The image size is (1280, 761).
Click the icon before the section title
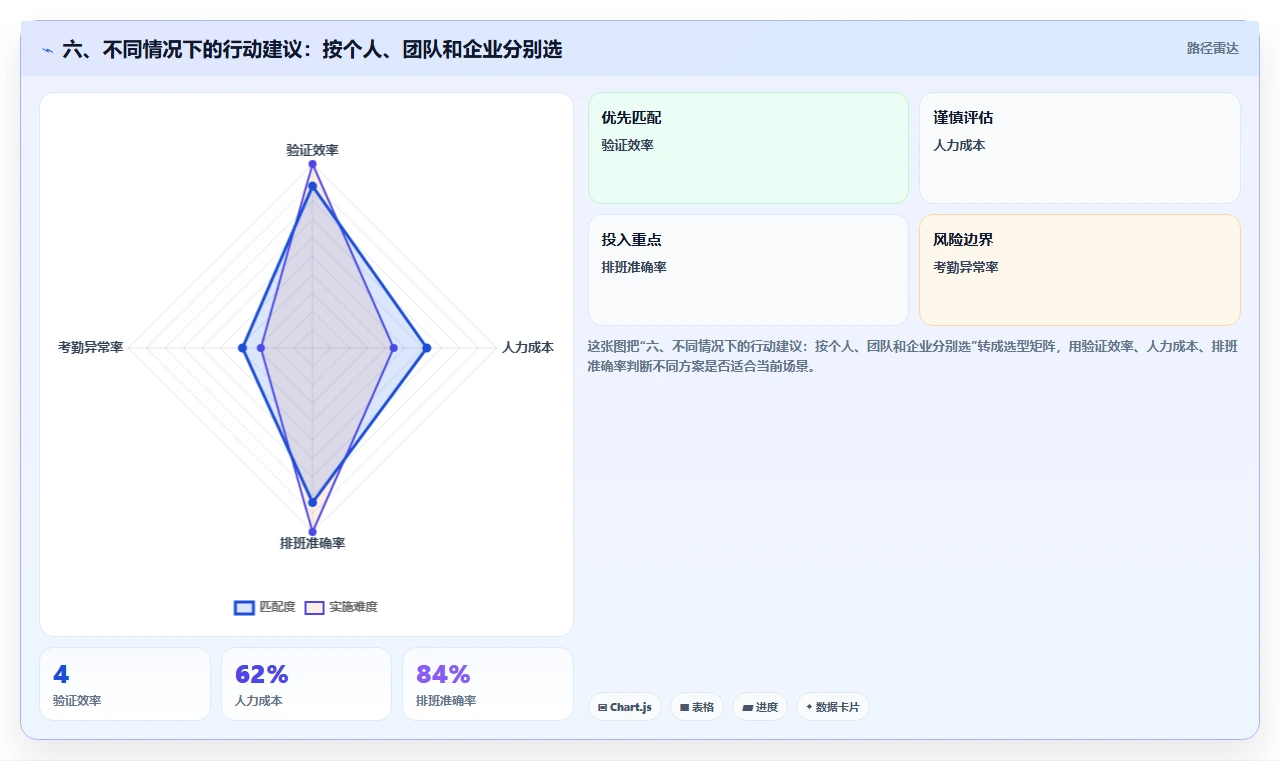tap(47, 50)
